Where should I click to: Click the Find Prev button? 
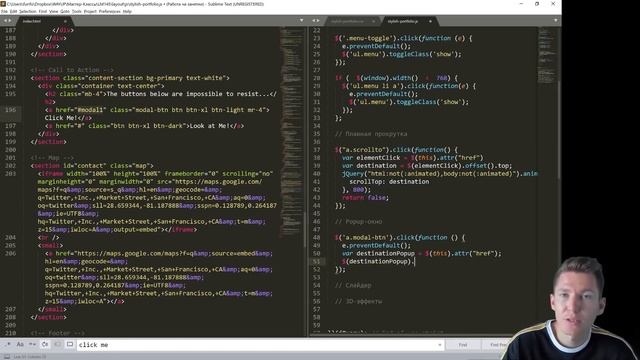click(496, 345)
